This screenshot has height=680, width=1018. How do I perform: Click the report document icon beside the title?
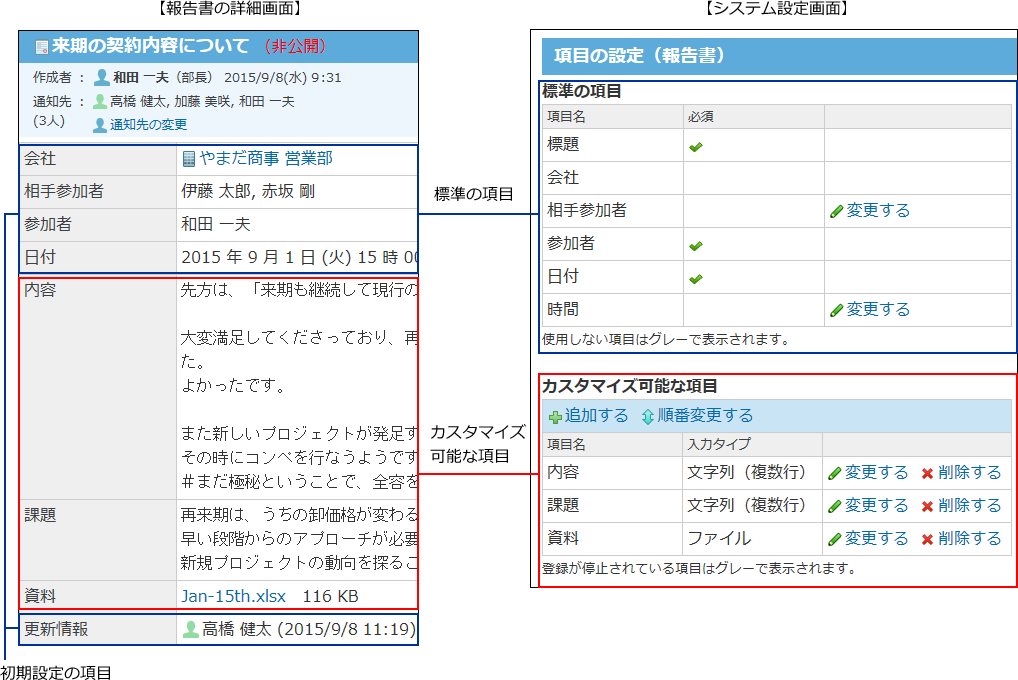(42, 47)
